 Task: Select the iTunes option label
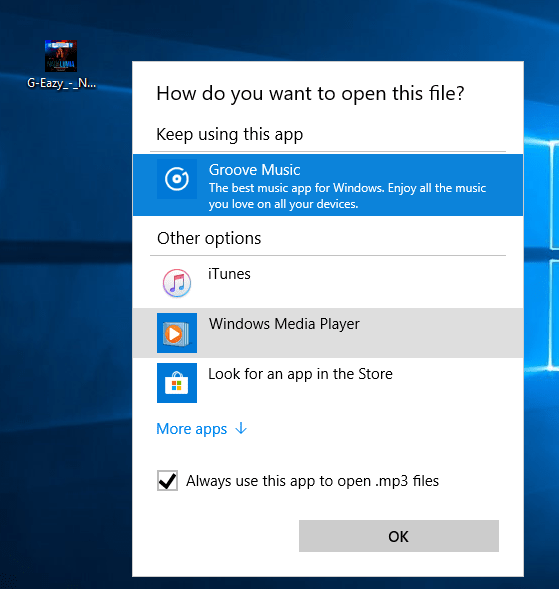coord(229,274)
